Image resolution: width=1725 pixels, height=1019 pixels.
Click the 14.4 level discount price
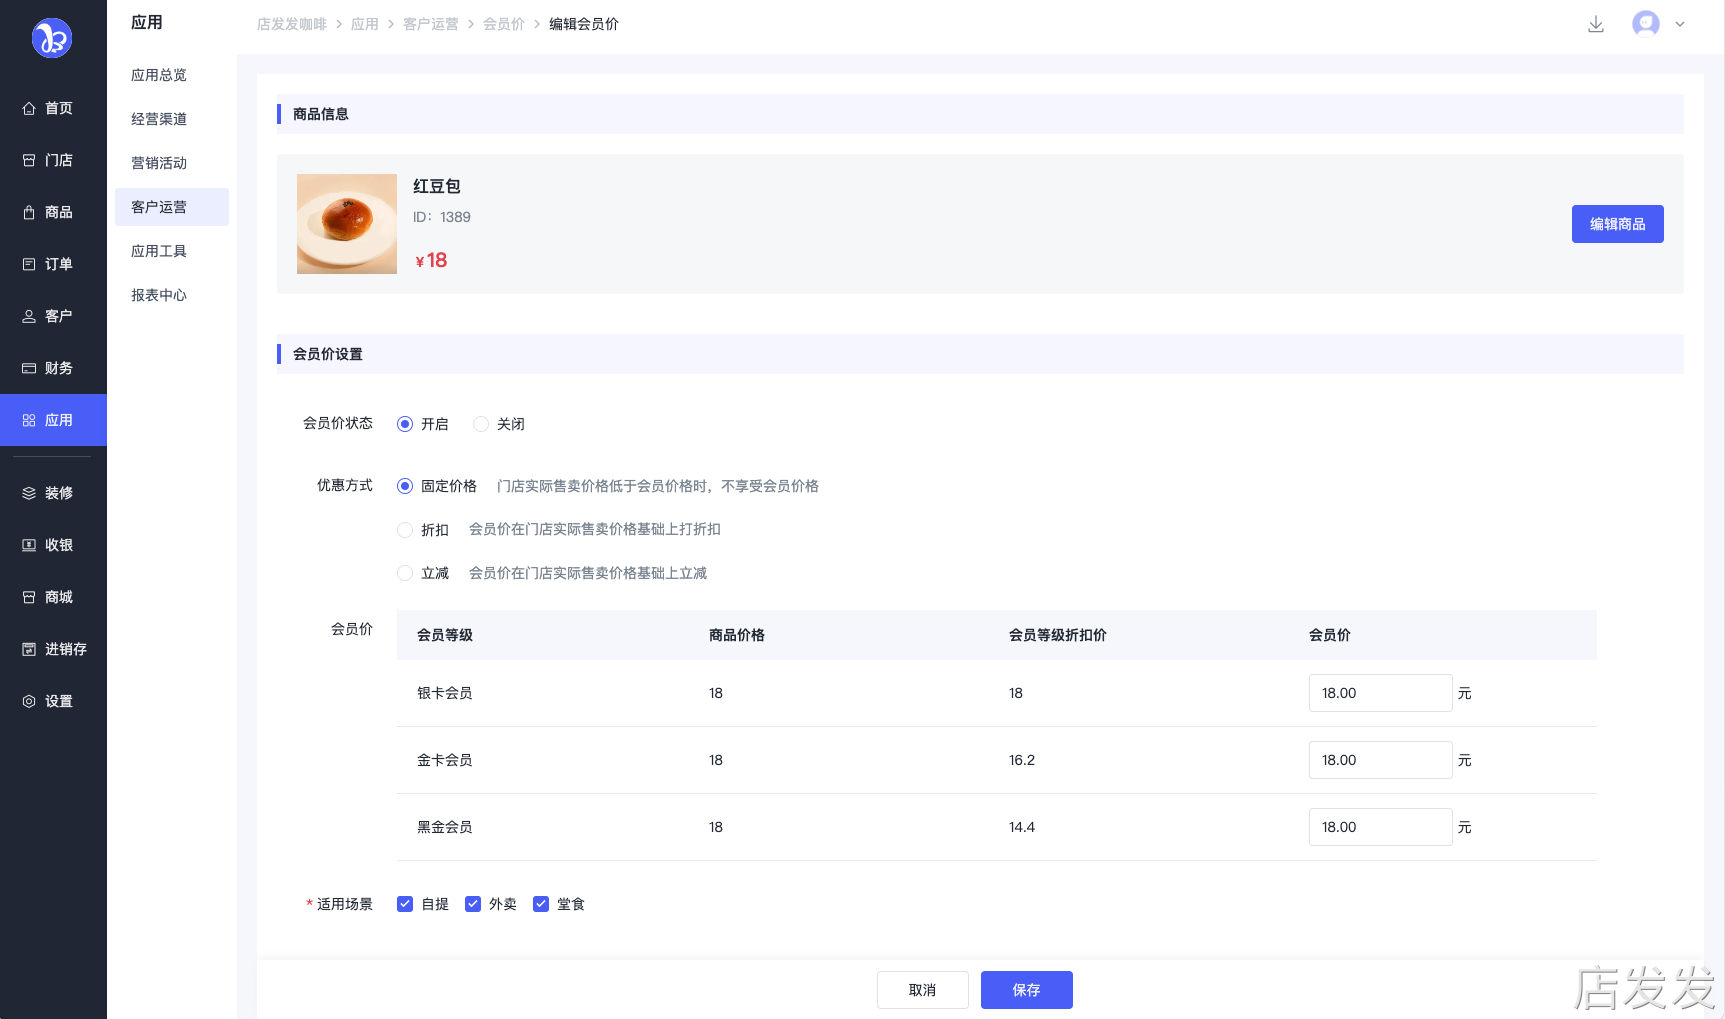click(1022, 827)
